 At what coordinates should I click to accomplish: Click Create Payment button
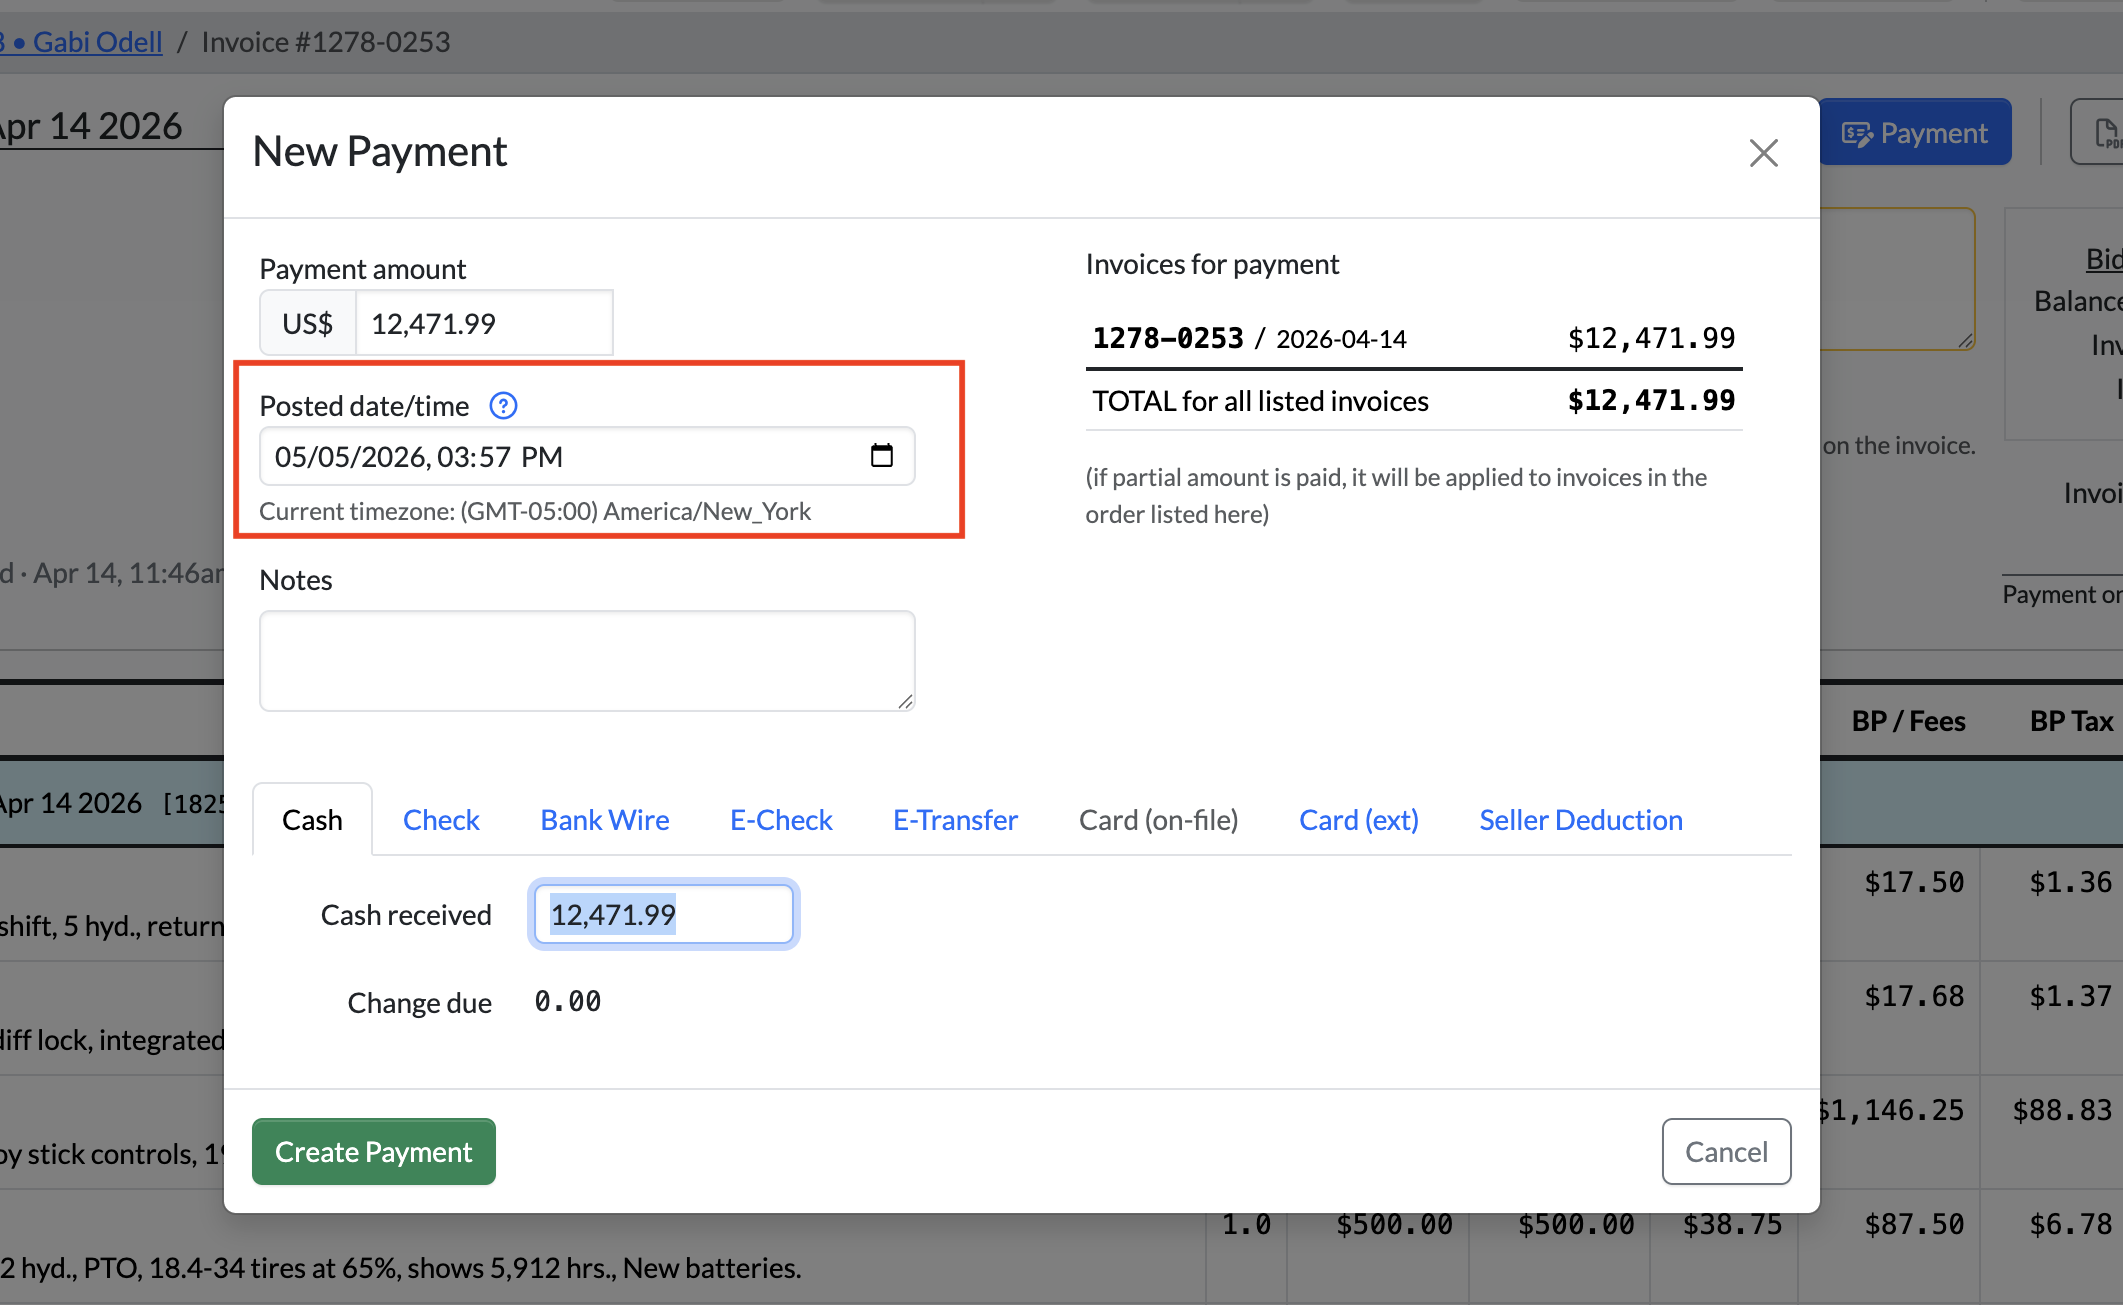click(x=374, y=1152)
